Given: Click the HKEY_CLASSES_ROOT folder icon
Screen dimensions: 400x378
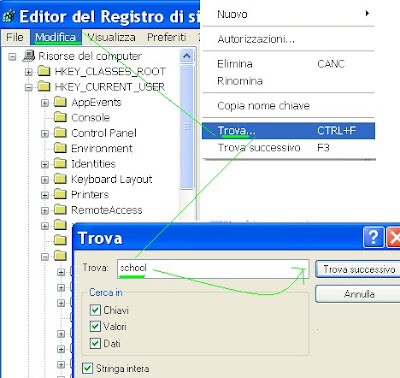Looking at the screenshot, I should (44, 71).
